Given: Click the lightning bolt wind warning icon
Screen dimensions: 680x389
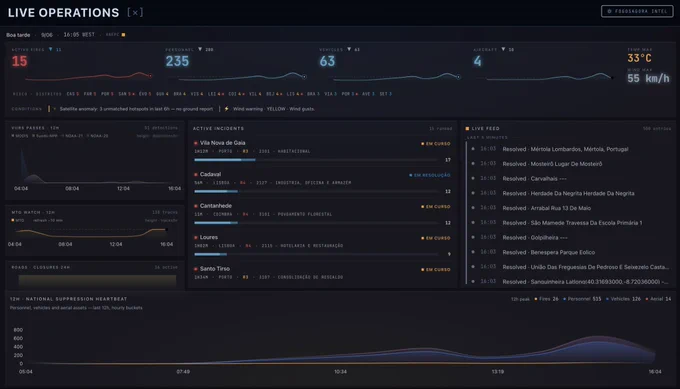Looking at the screenshot, I should click(226, 109).
